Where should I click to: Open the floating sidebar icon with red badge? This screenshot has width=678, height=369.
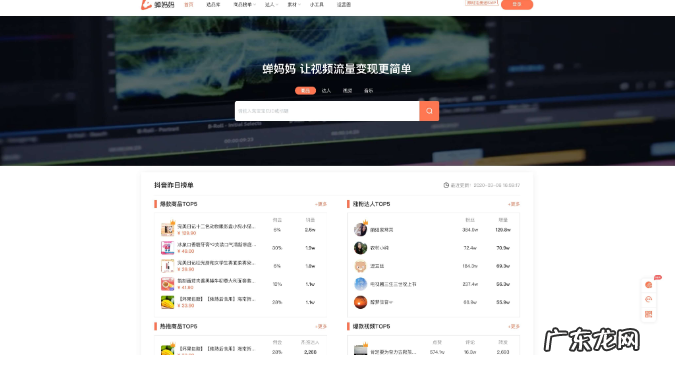649,285
